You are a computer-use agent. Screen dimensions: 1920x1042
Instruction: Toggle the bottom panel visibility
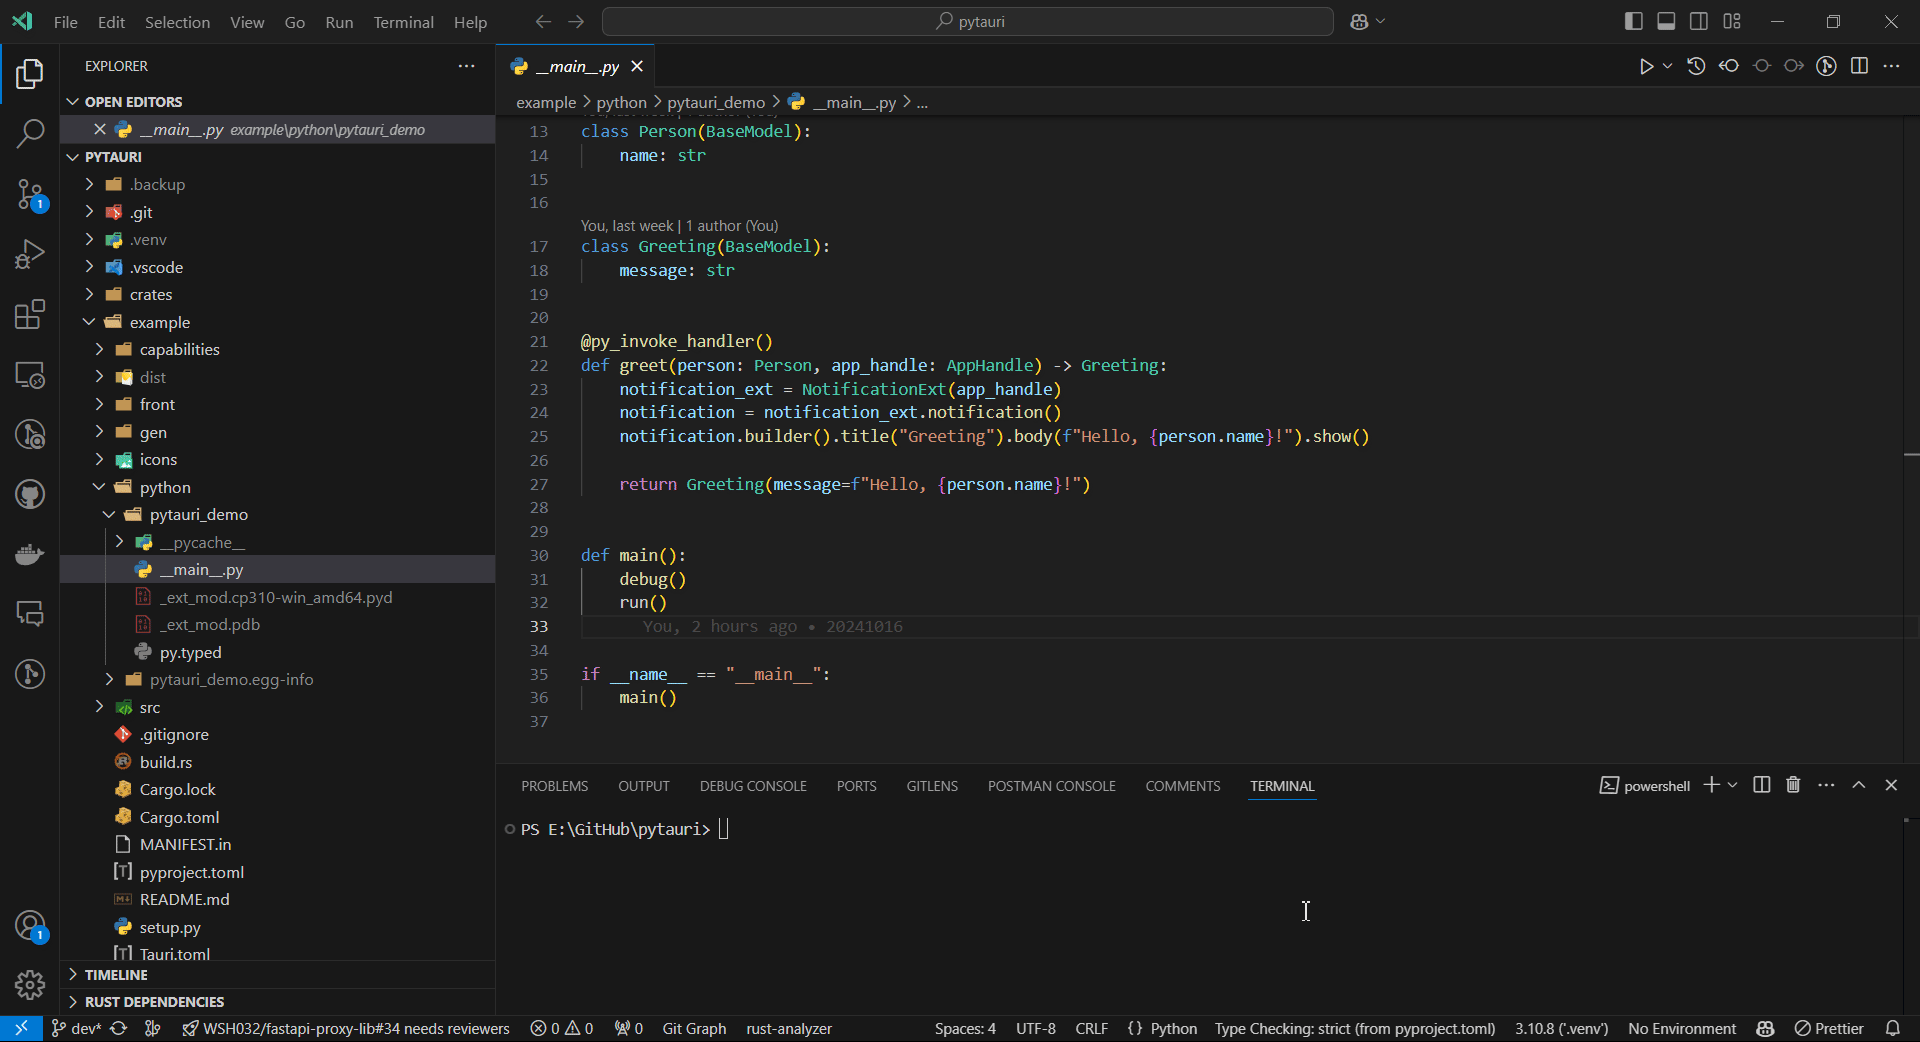point(1666,21)
